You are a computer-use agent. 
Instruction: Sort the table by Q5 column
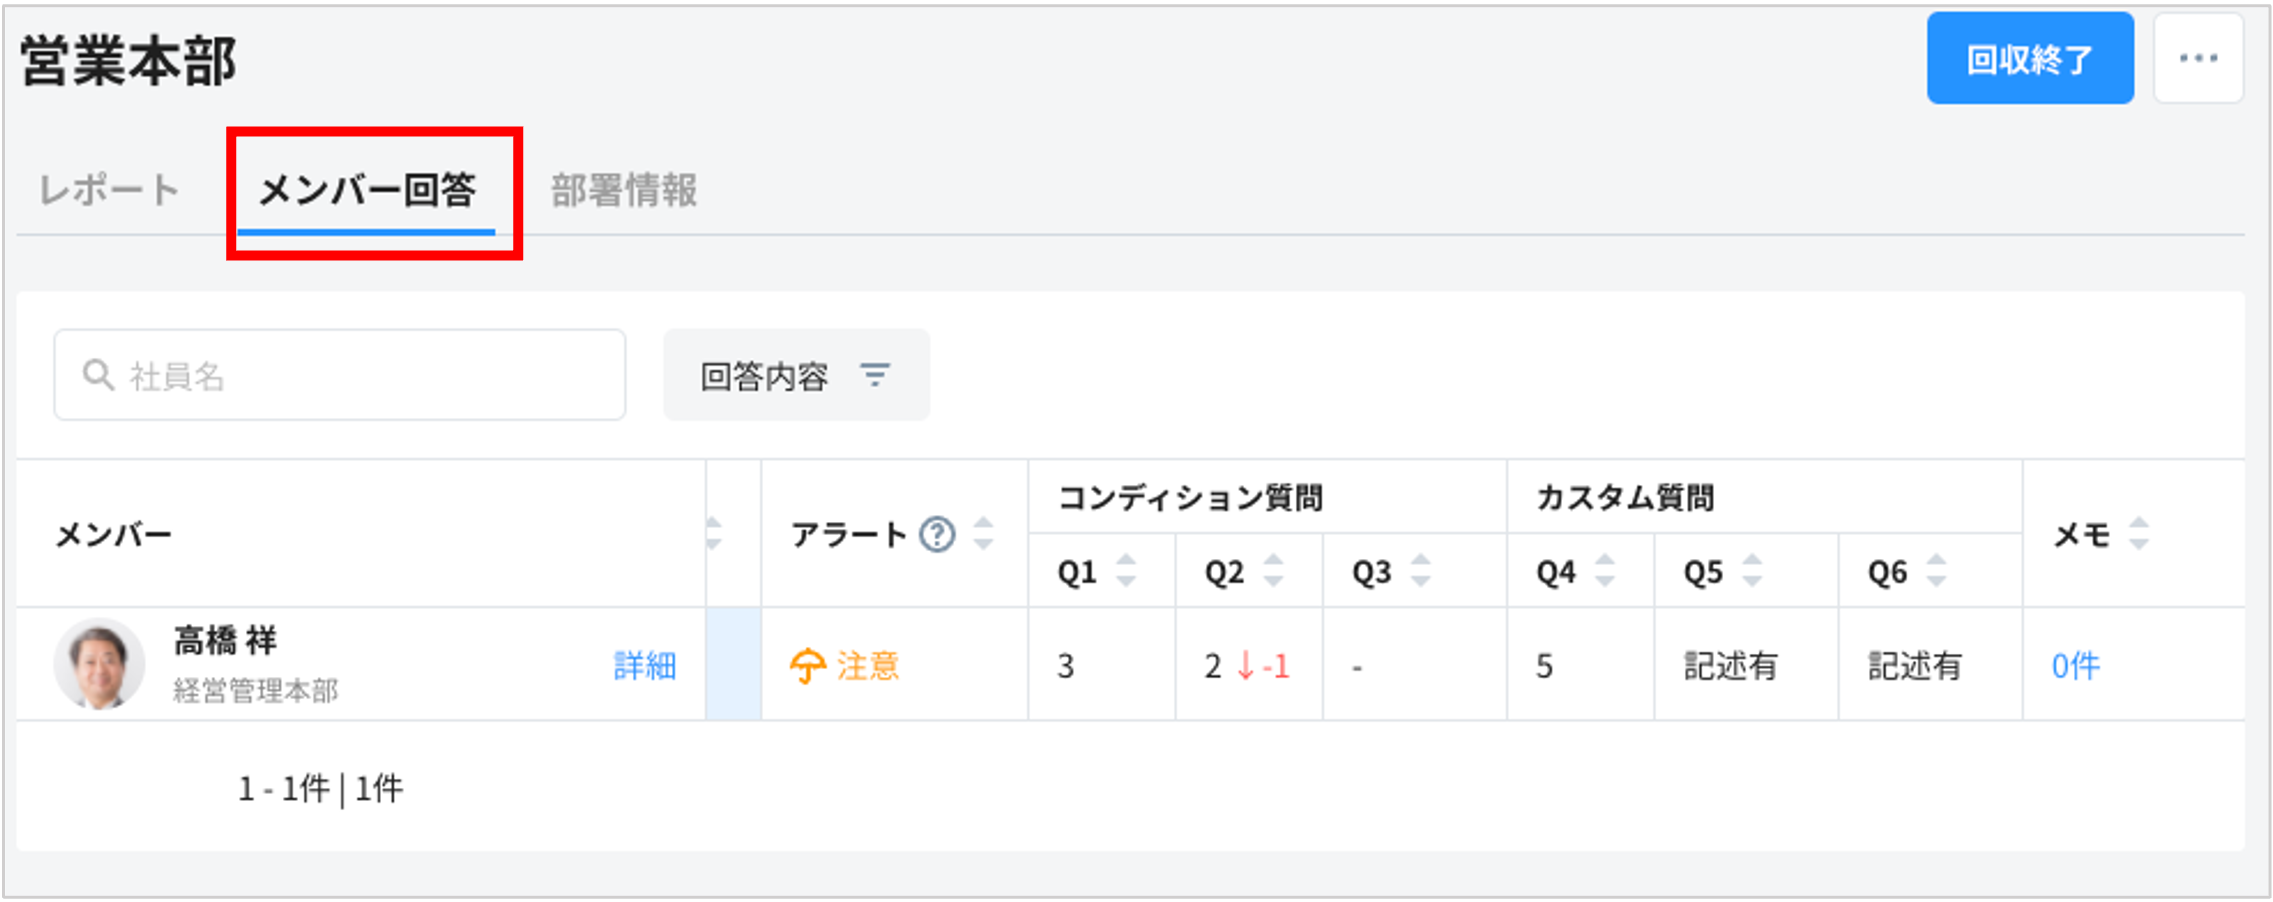[1752, 571]
